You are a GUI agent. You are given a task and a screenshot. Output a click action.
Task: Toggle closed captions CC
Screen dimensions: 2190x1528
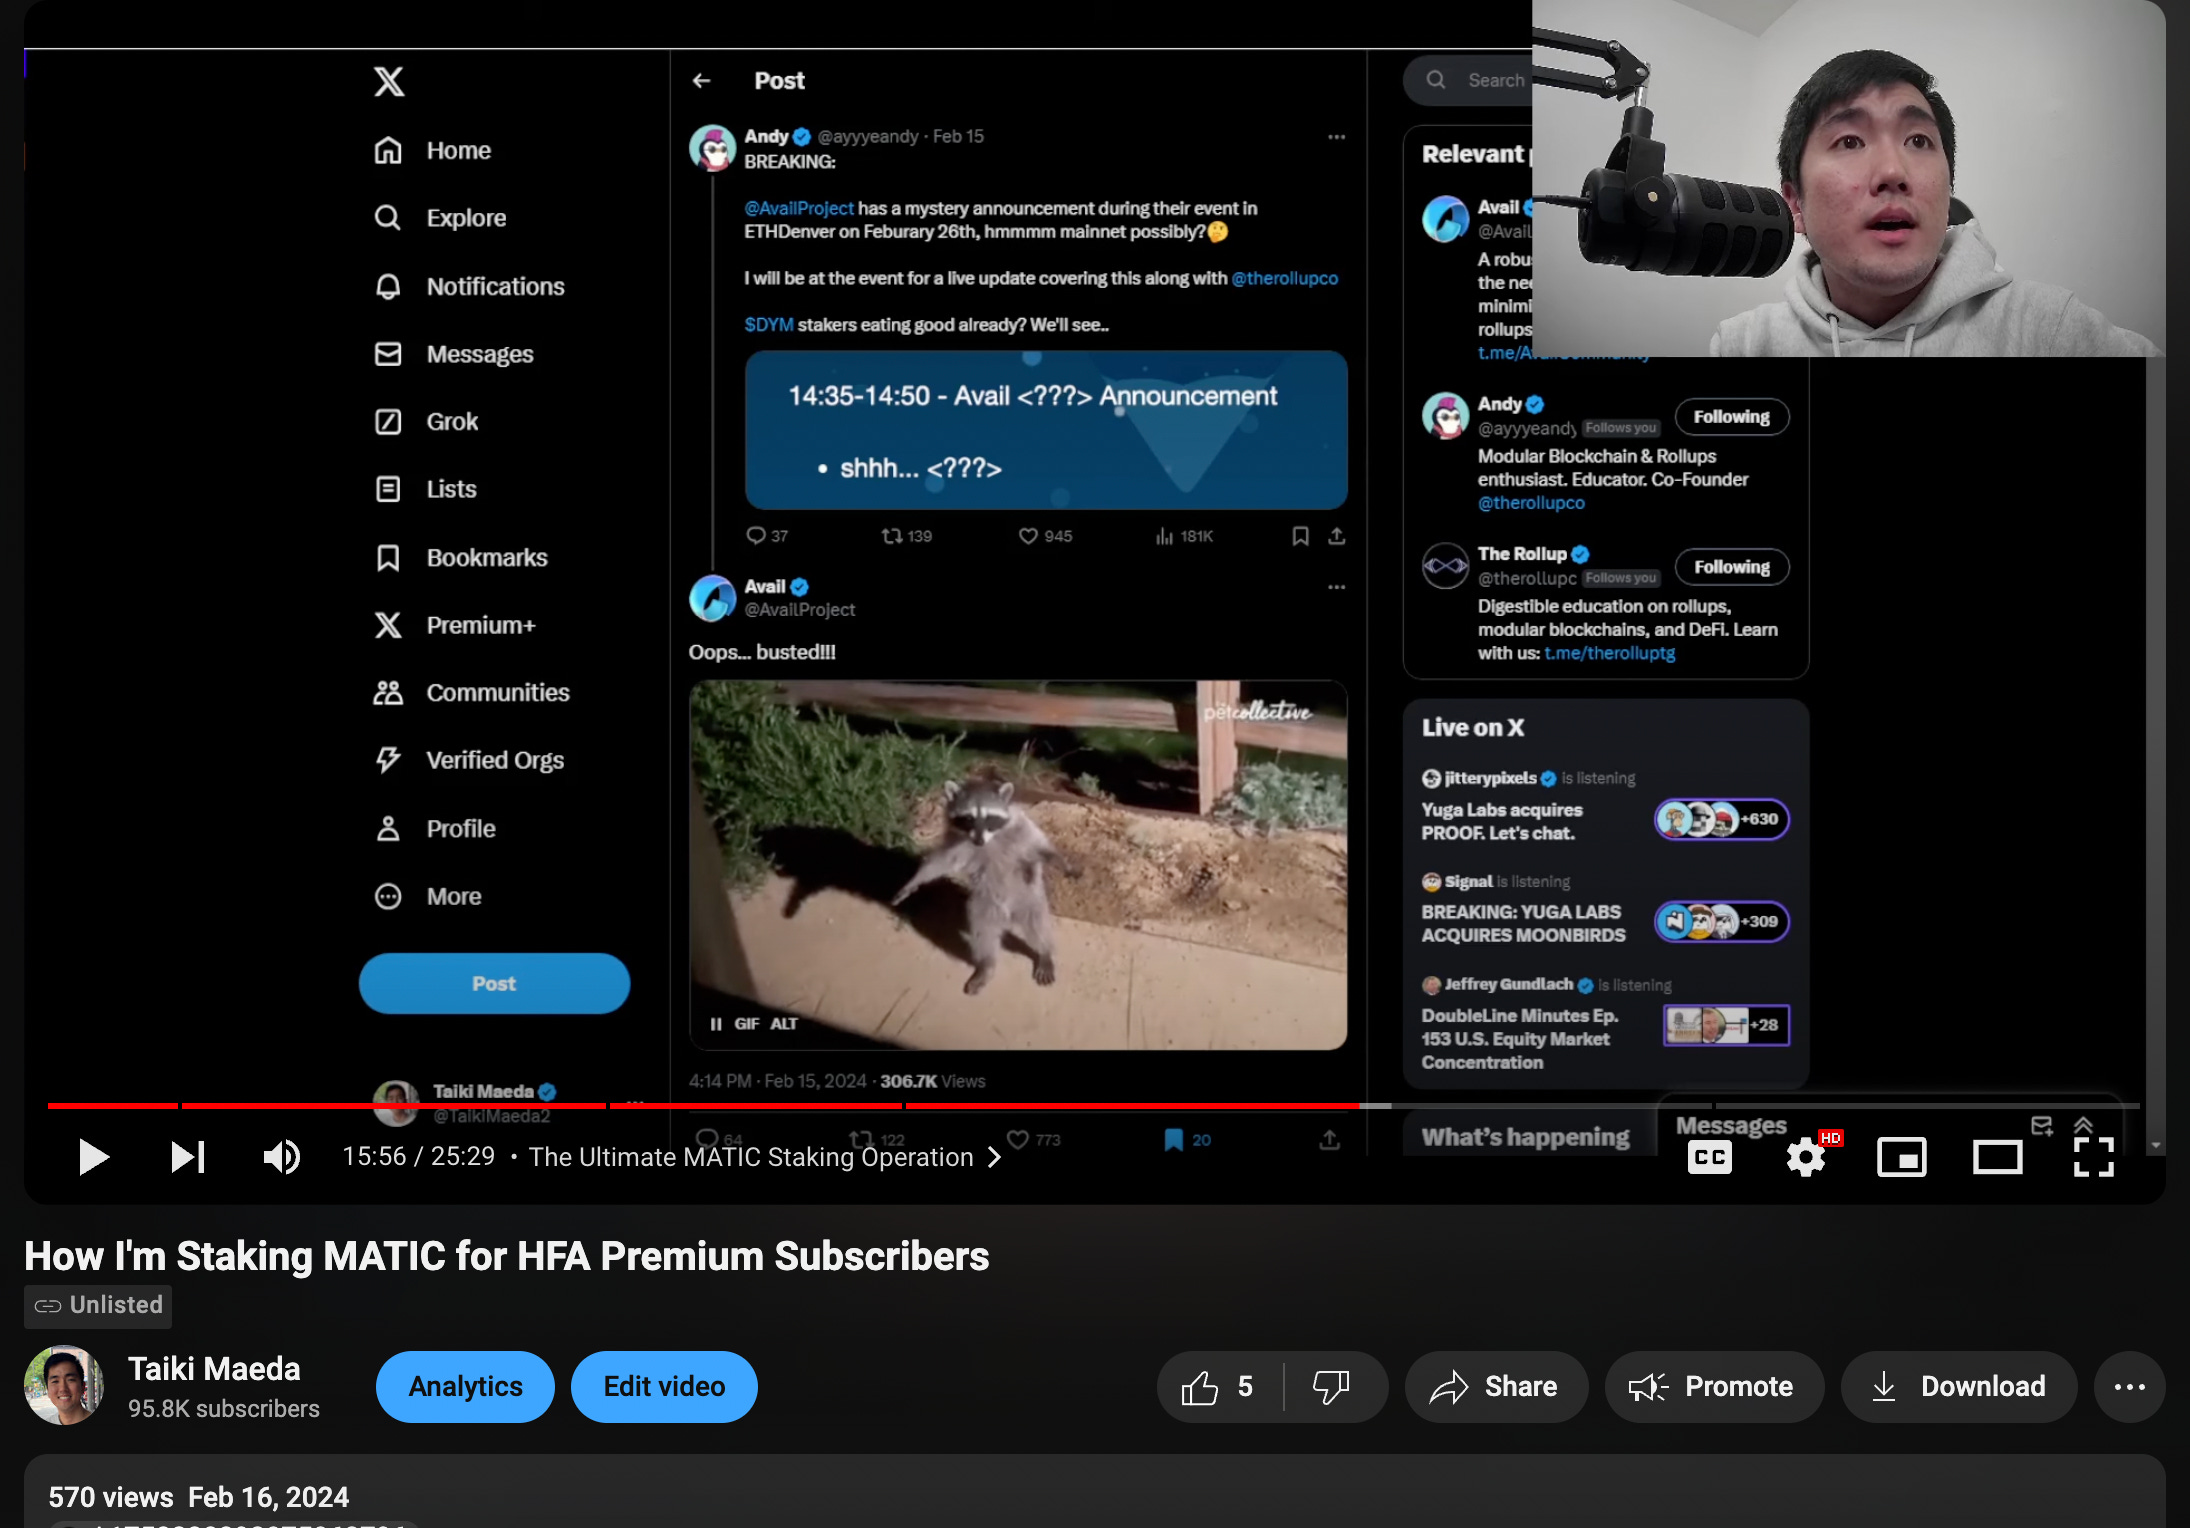click(1710, 1158)
